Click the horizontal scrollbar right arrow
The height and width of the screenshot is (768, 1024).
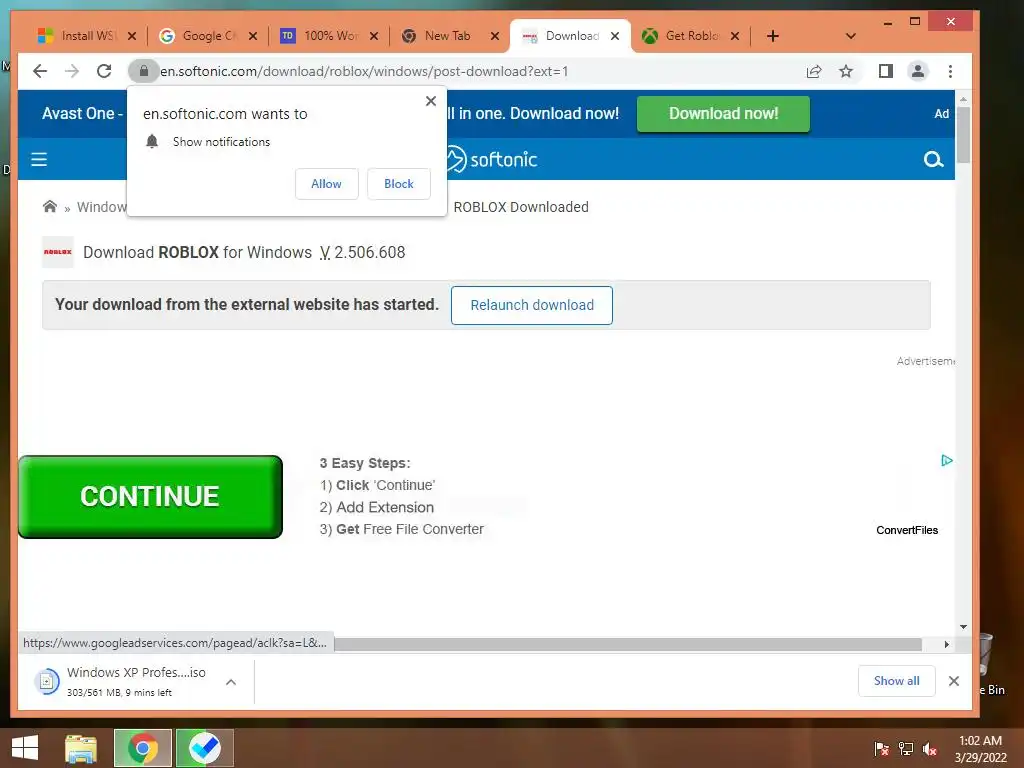(x=947, y=645)
